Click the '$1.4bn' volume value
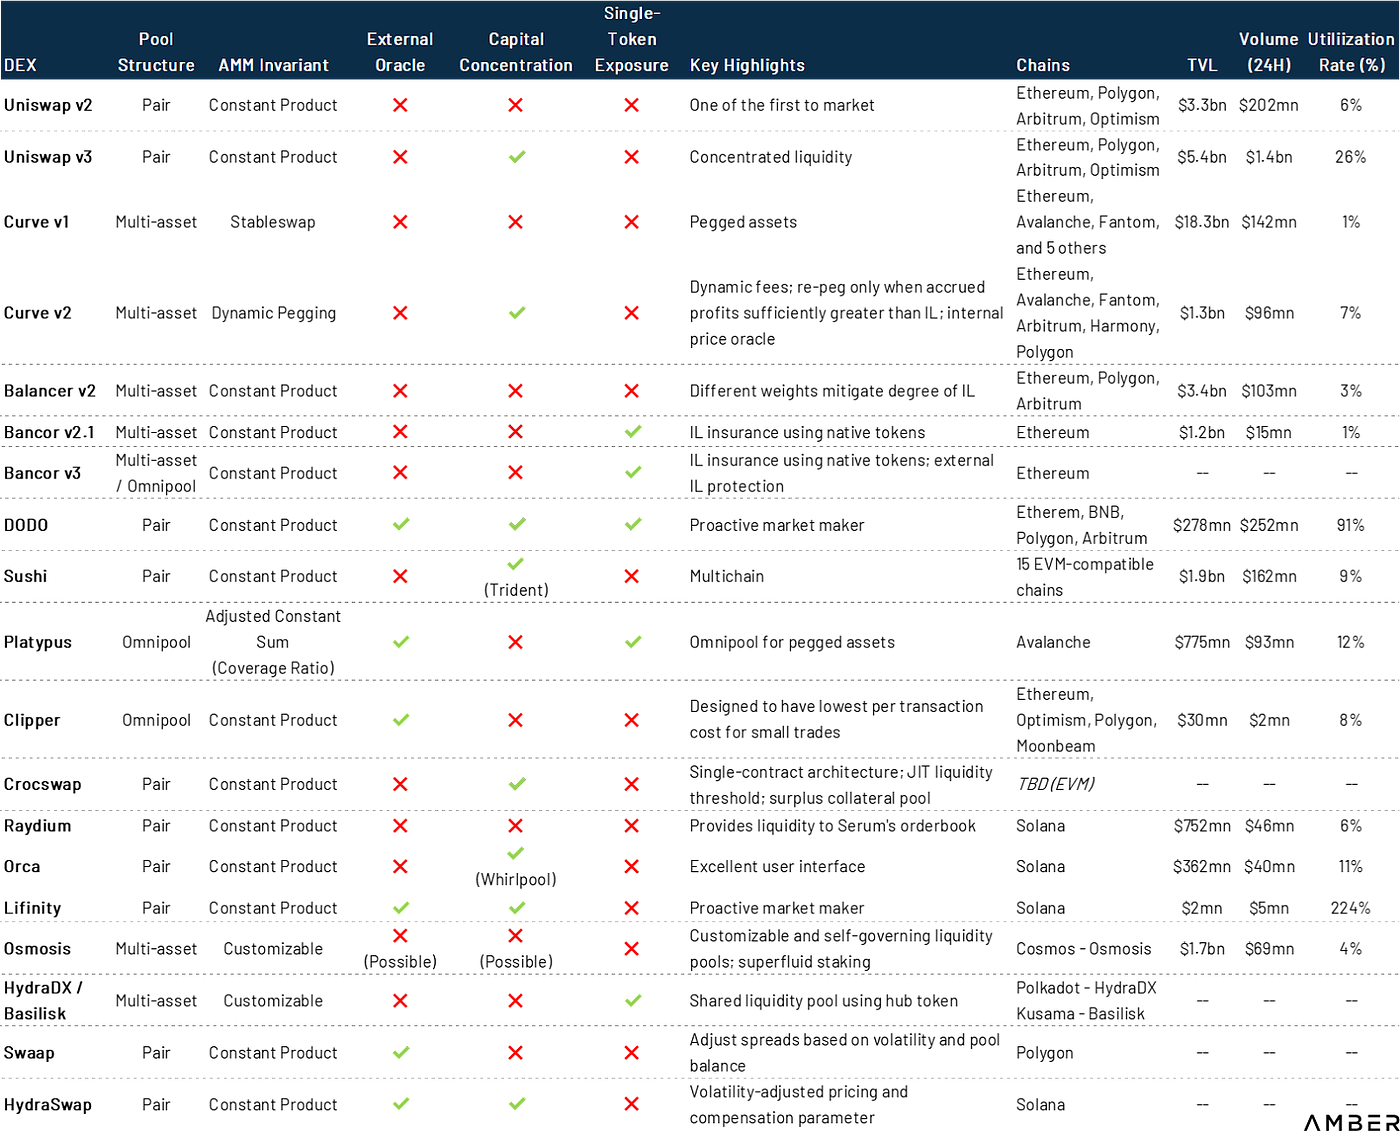Screen dimensions: 1400x1131 tap(1269, 157)
